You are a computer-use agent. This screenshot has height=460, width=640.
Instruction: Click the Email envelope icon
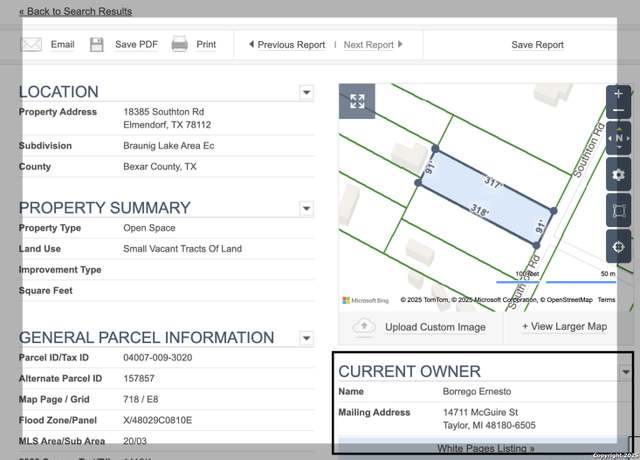coord(31,44)
